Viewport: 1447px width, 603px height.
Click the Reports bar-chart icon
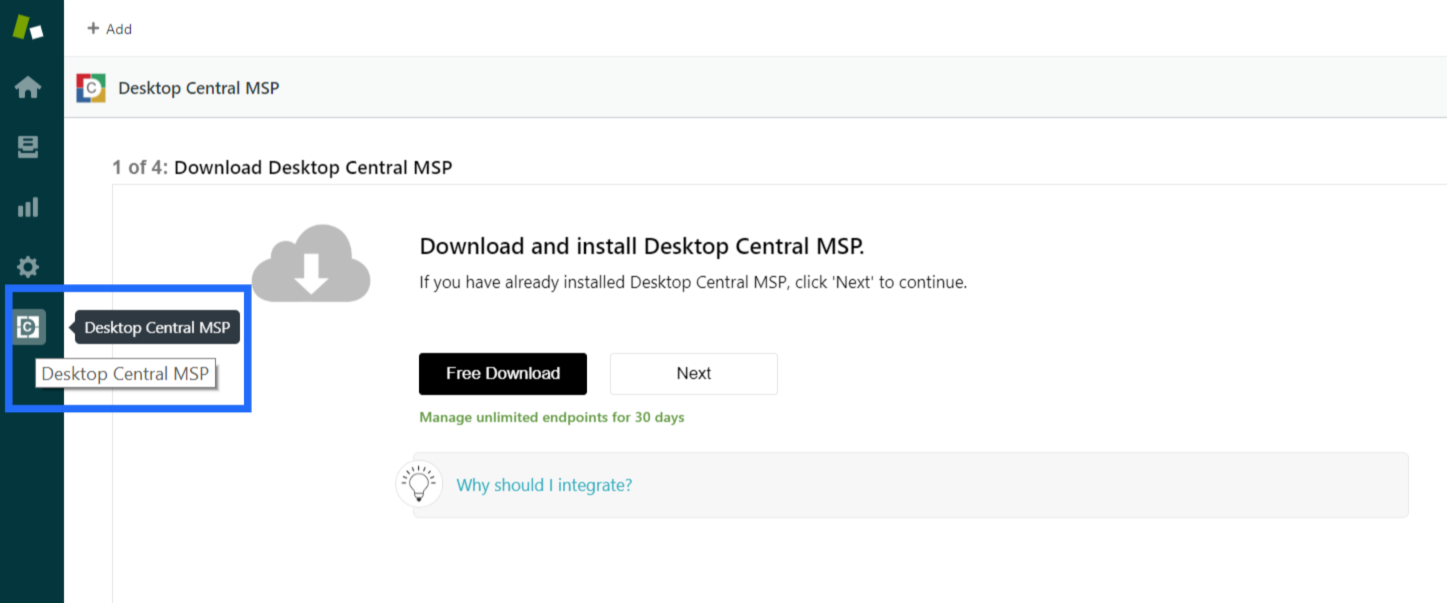coord(29,207)
